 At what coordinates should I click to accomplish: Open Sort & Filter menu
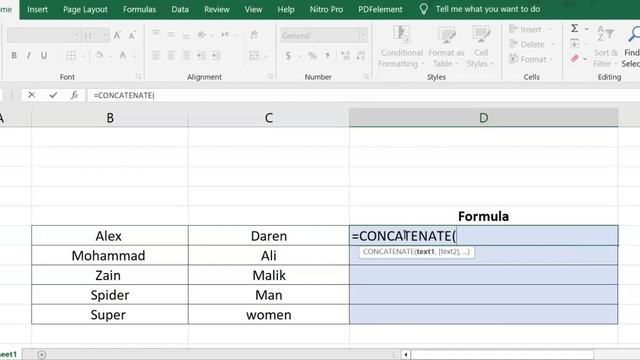coord(606,47)
